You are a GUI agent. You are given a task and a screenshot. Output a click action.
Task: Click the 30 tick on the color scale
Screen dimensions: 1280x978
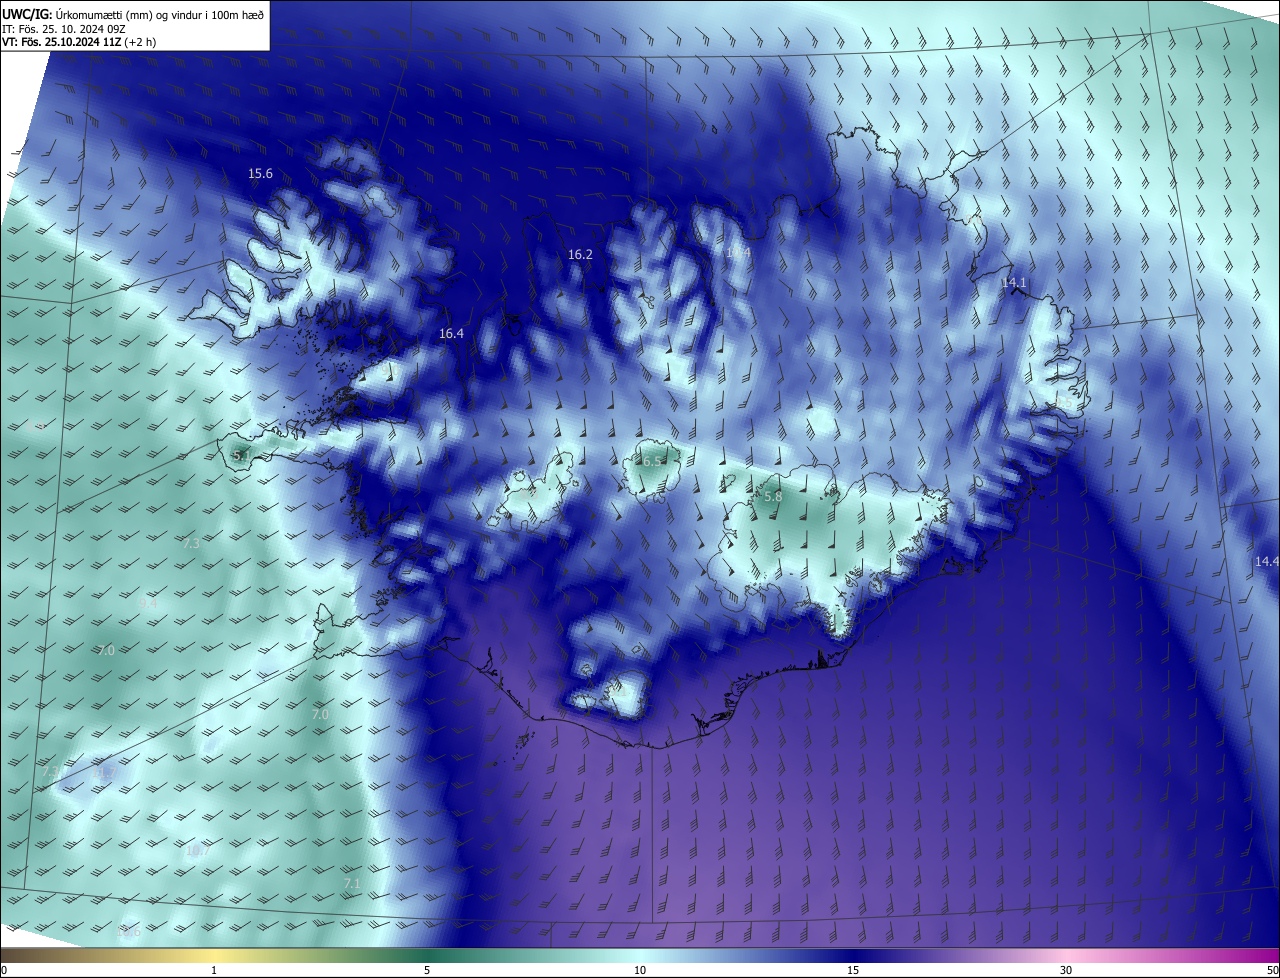pyautogui.click(x=1066, y=971)
